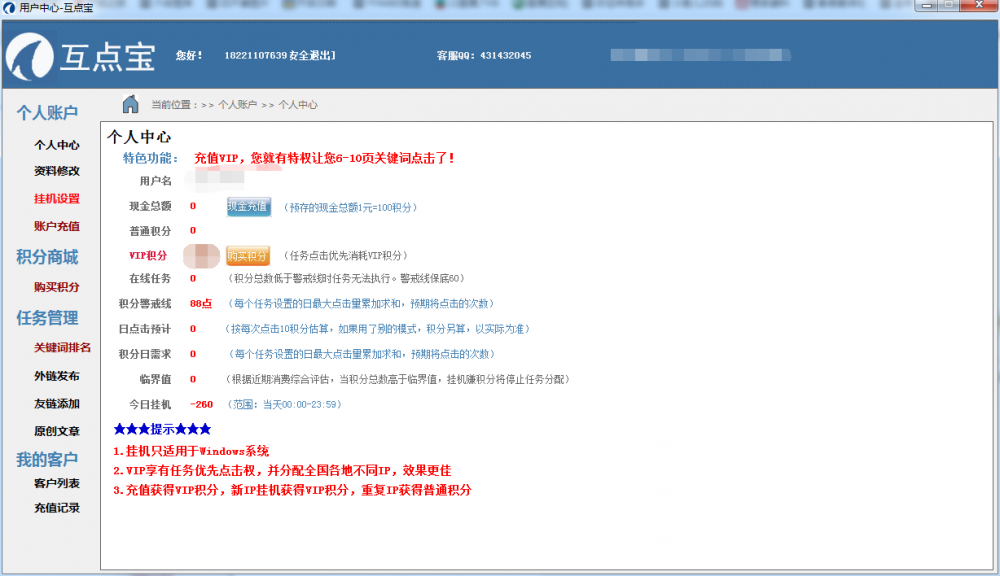Close the 用户中心-互点宝 window
The width and height of the screenshot is (1000, 576).
click(979, 5)
